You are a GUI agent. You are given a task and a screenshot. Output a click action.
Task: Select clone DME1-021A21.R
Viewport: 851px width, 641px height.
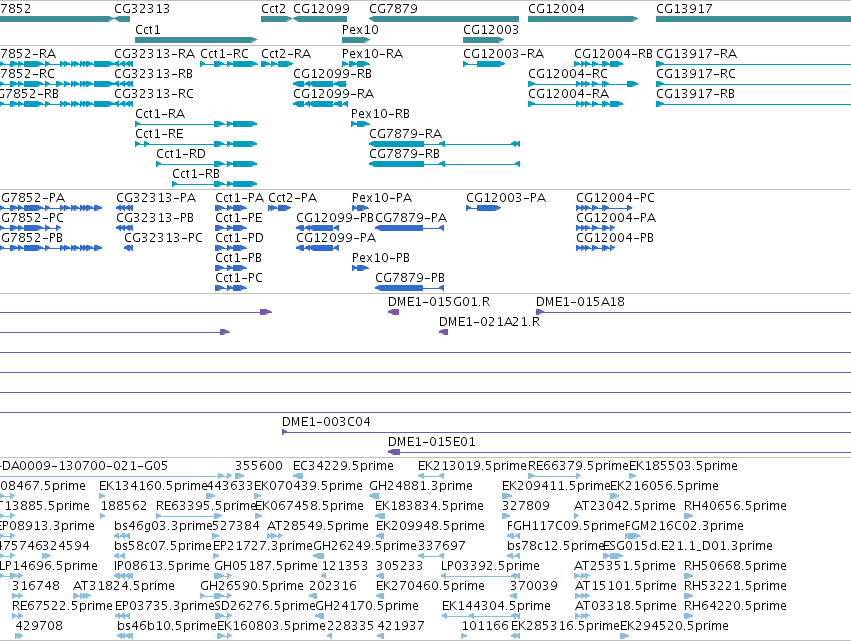click(443, 332)
